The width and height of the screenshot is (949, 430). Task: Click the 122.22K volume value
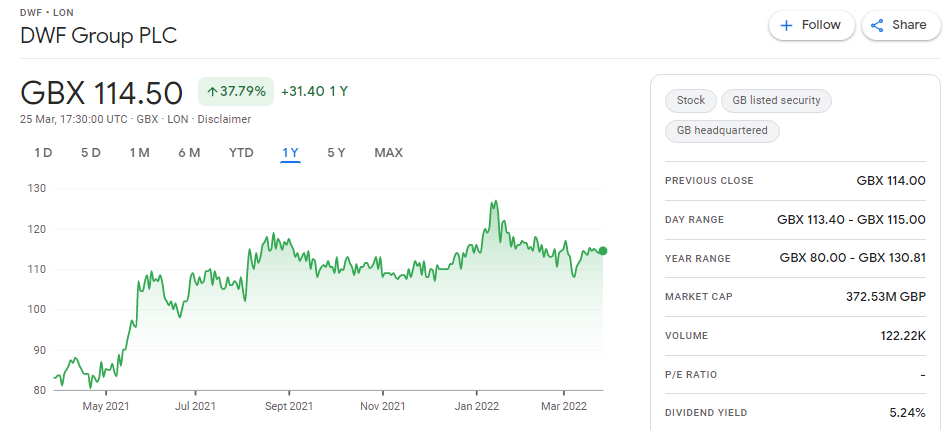click(x=903, y=336)
